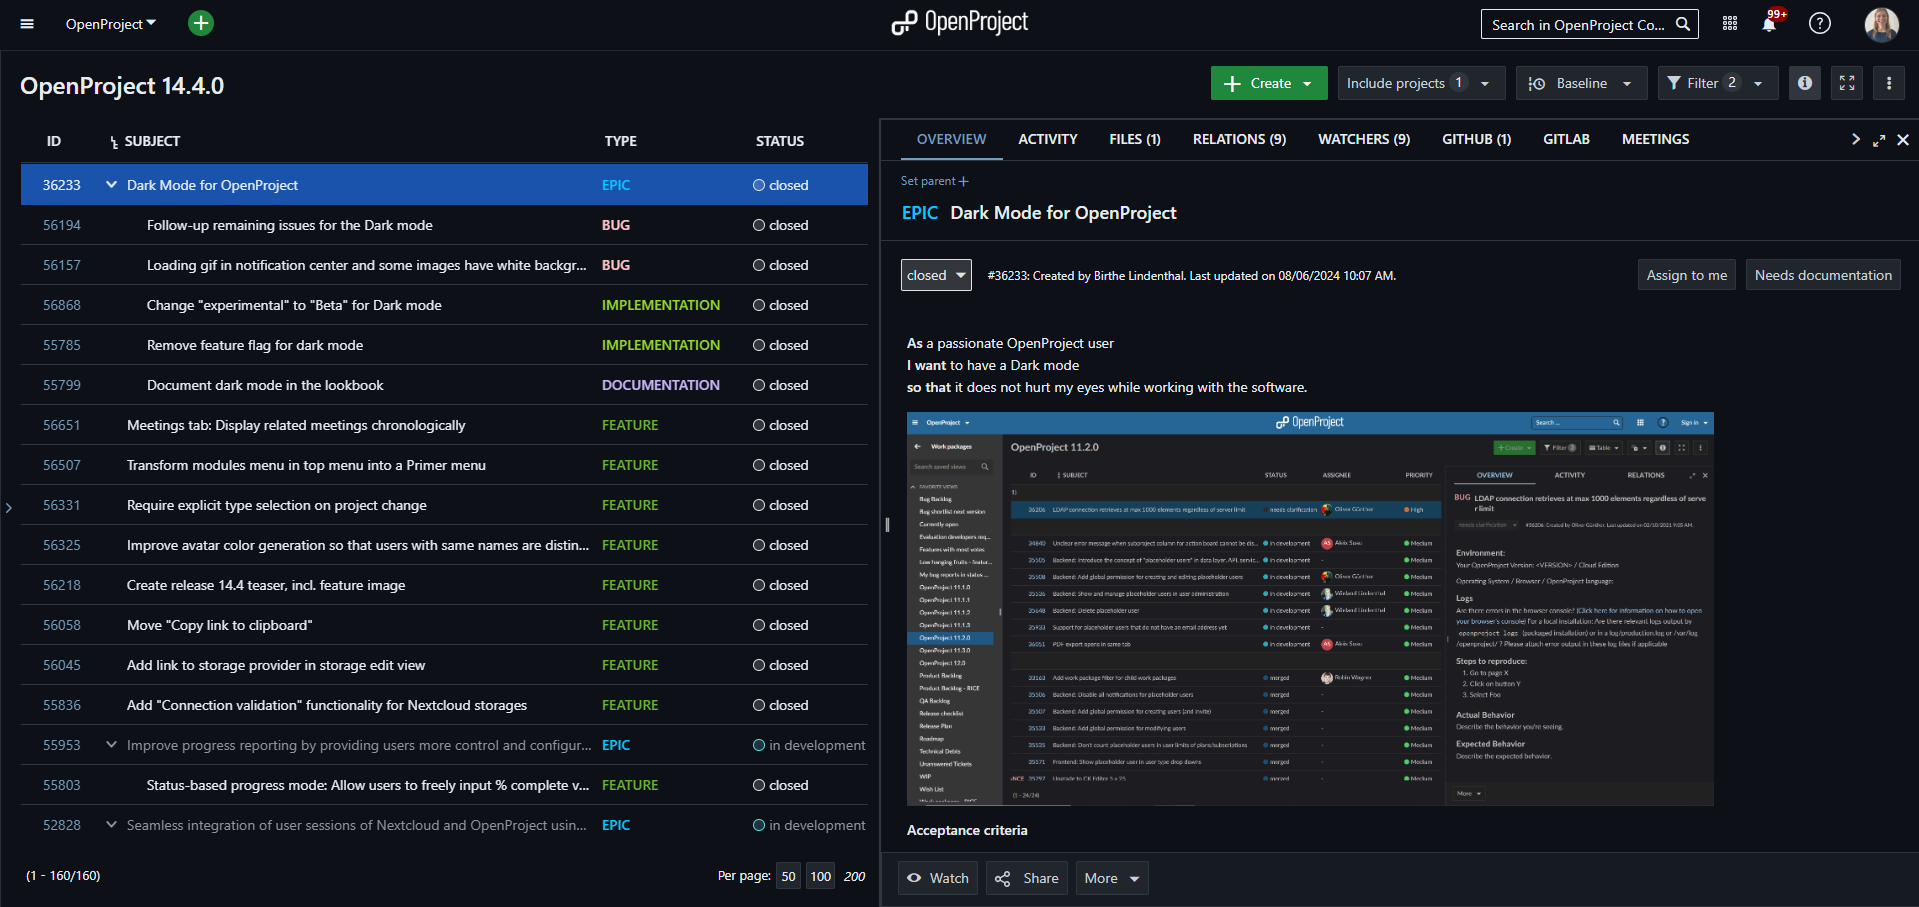Click the Needs documentation button
The image size is (1919, 907).
click(x=1822, y=274)
